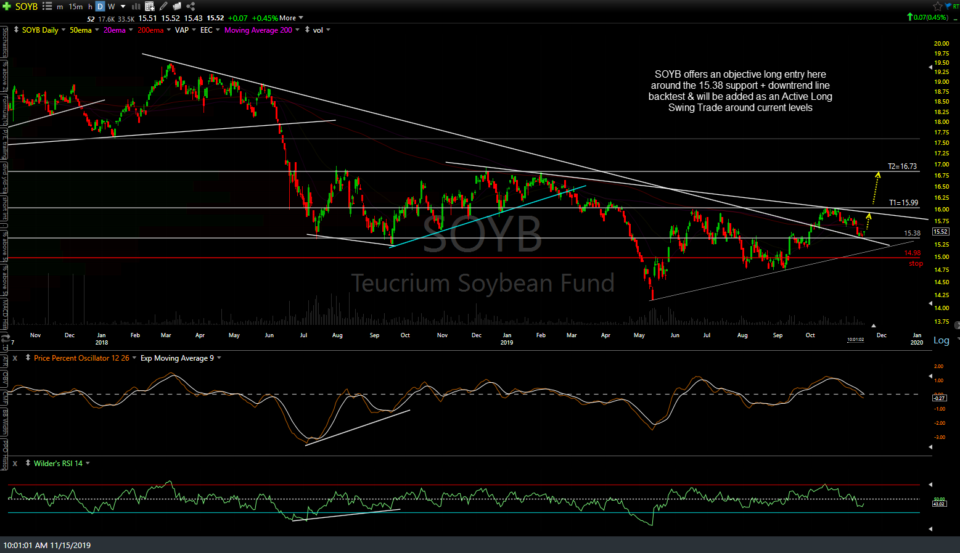Screen dimensions: 960x553
Task: Click move-pane arrows beside Wilder's RSI
Action: [28, 463]
